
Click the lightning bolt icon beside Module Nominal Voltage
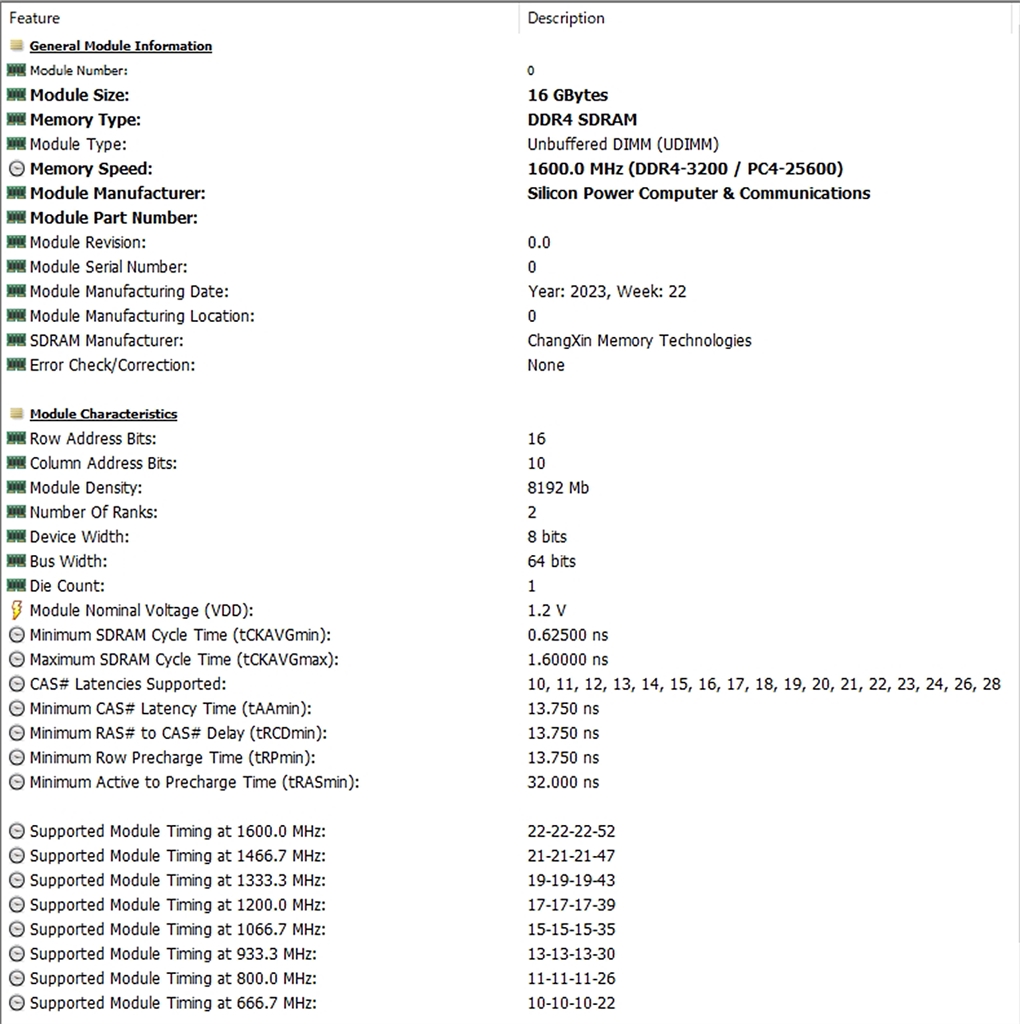click(x=17, y=610)
